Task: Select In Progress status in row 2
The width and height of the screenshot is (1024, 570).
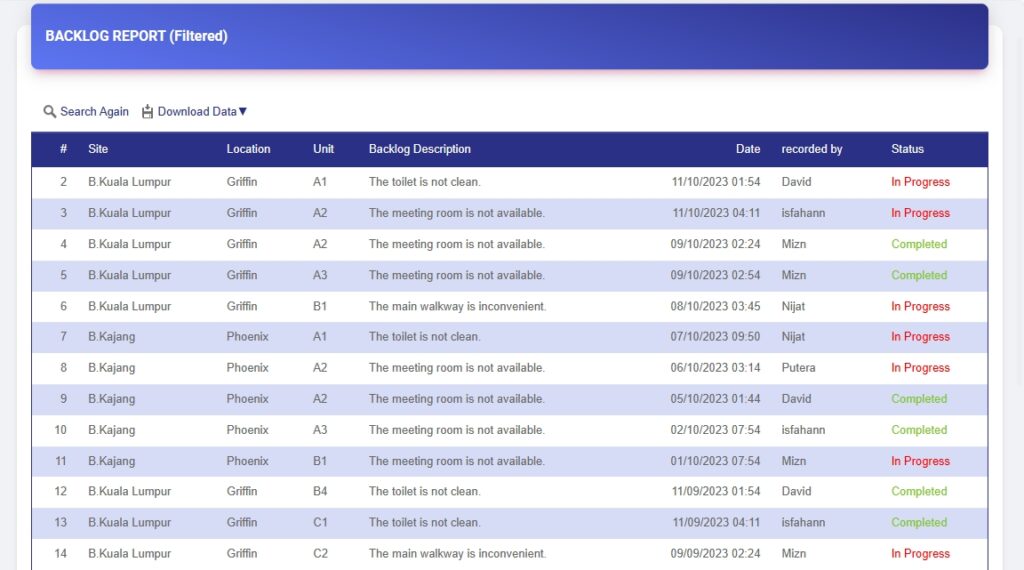Action: [920, 182]
